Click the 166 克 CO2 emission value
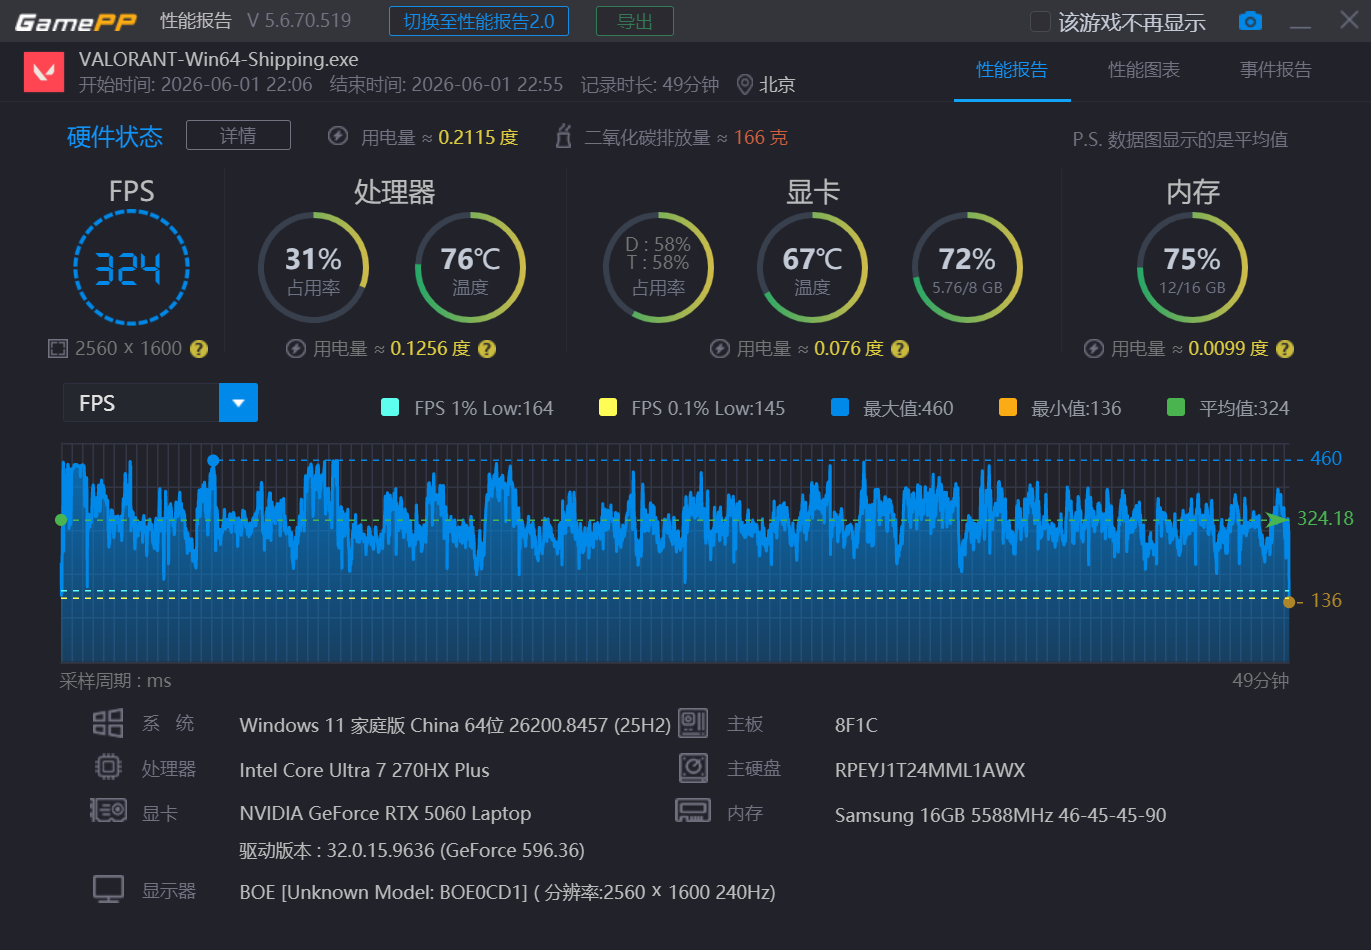Screen dimensions: 1371x950 [x=761, y=137]
